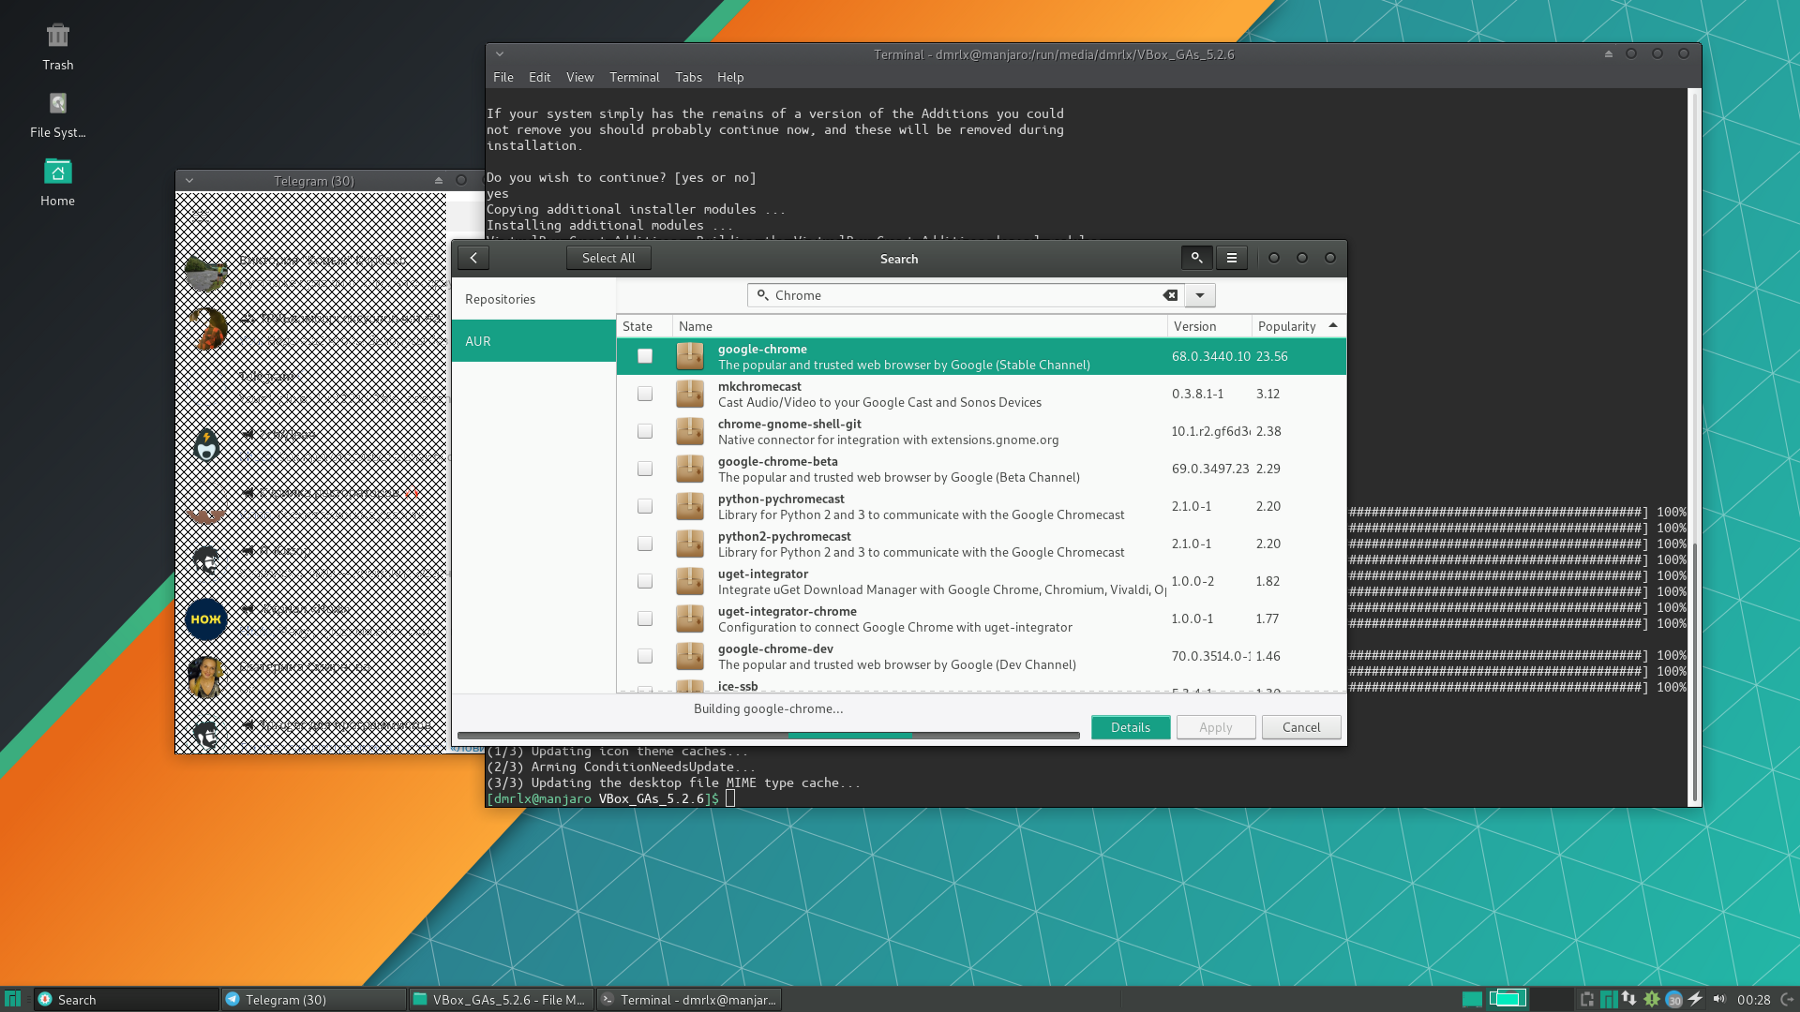Viewport: 1800px width, 1012px height.
Task: Click the chrome-gnome-shell-git package icon
Action: 690,431
